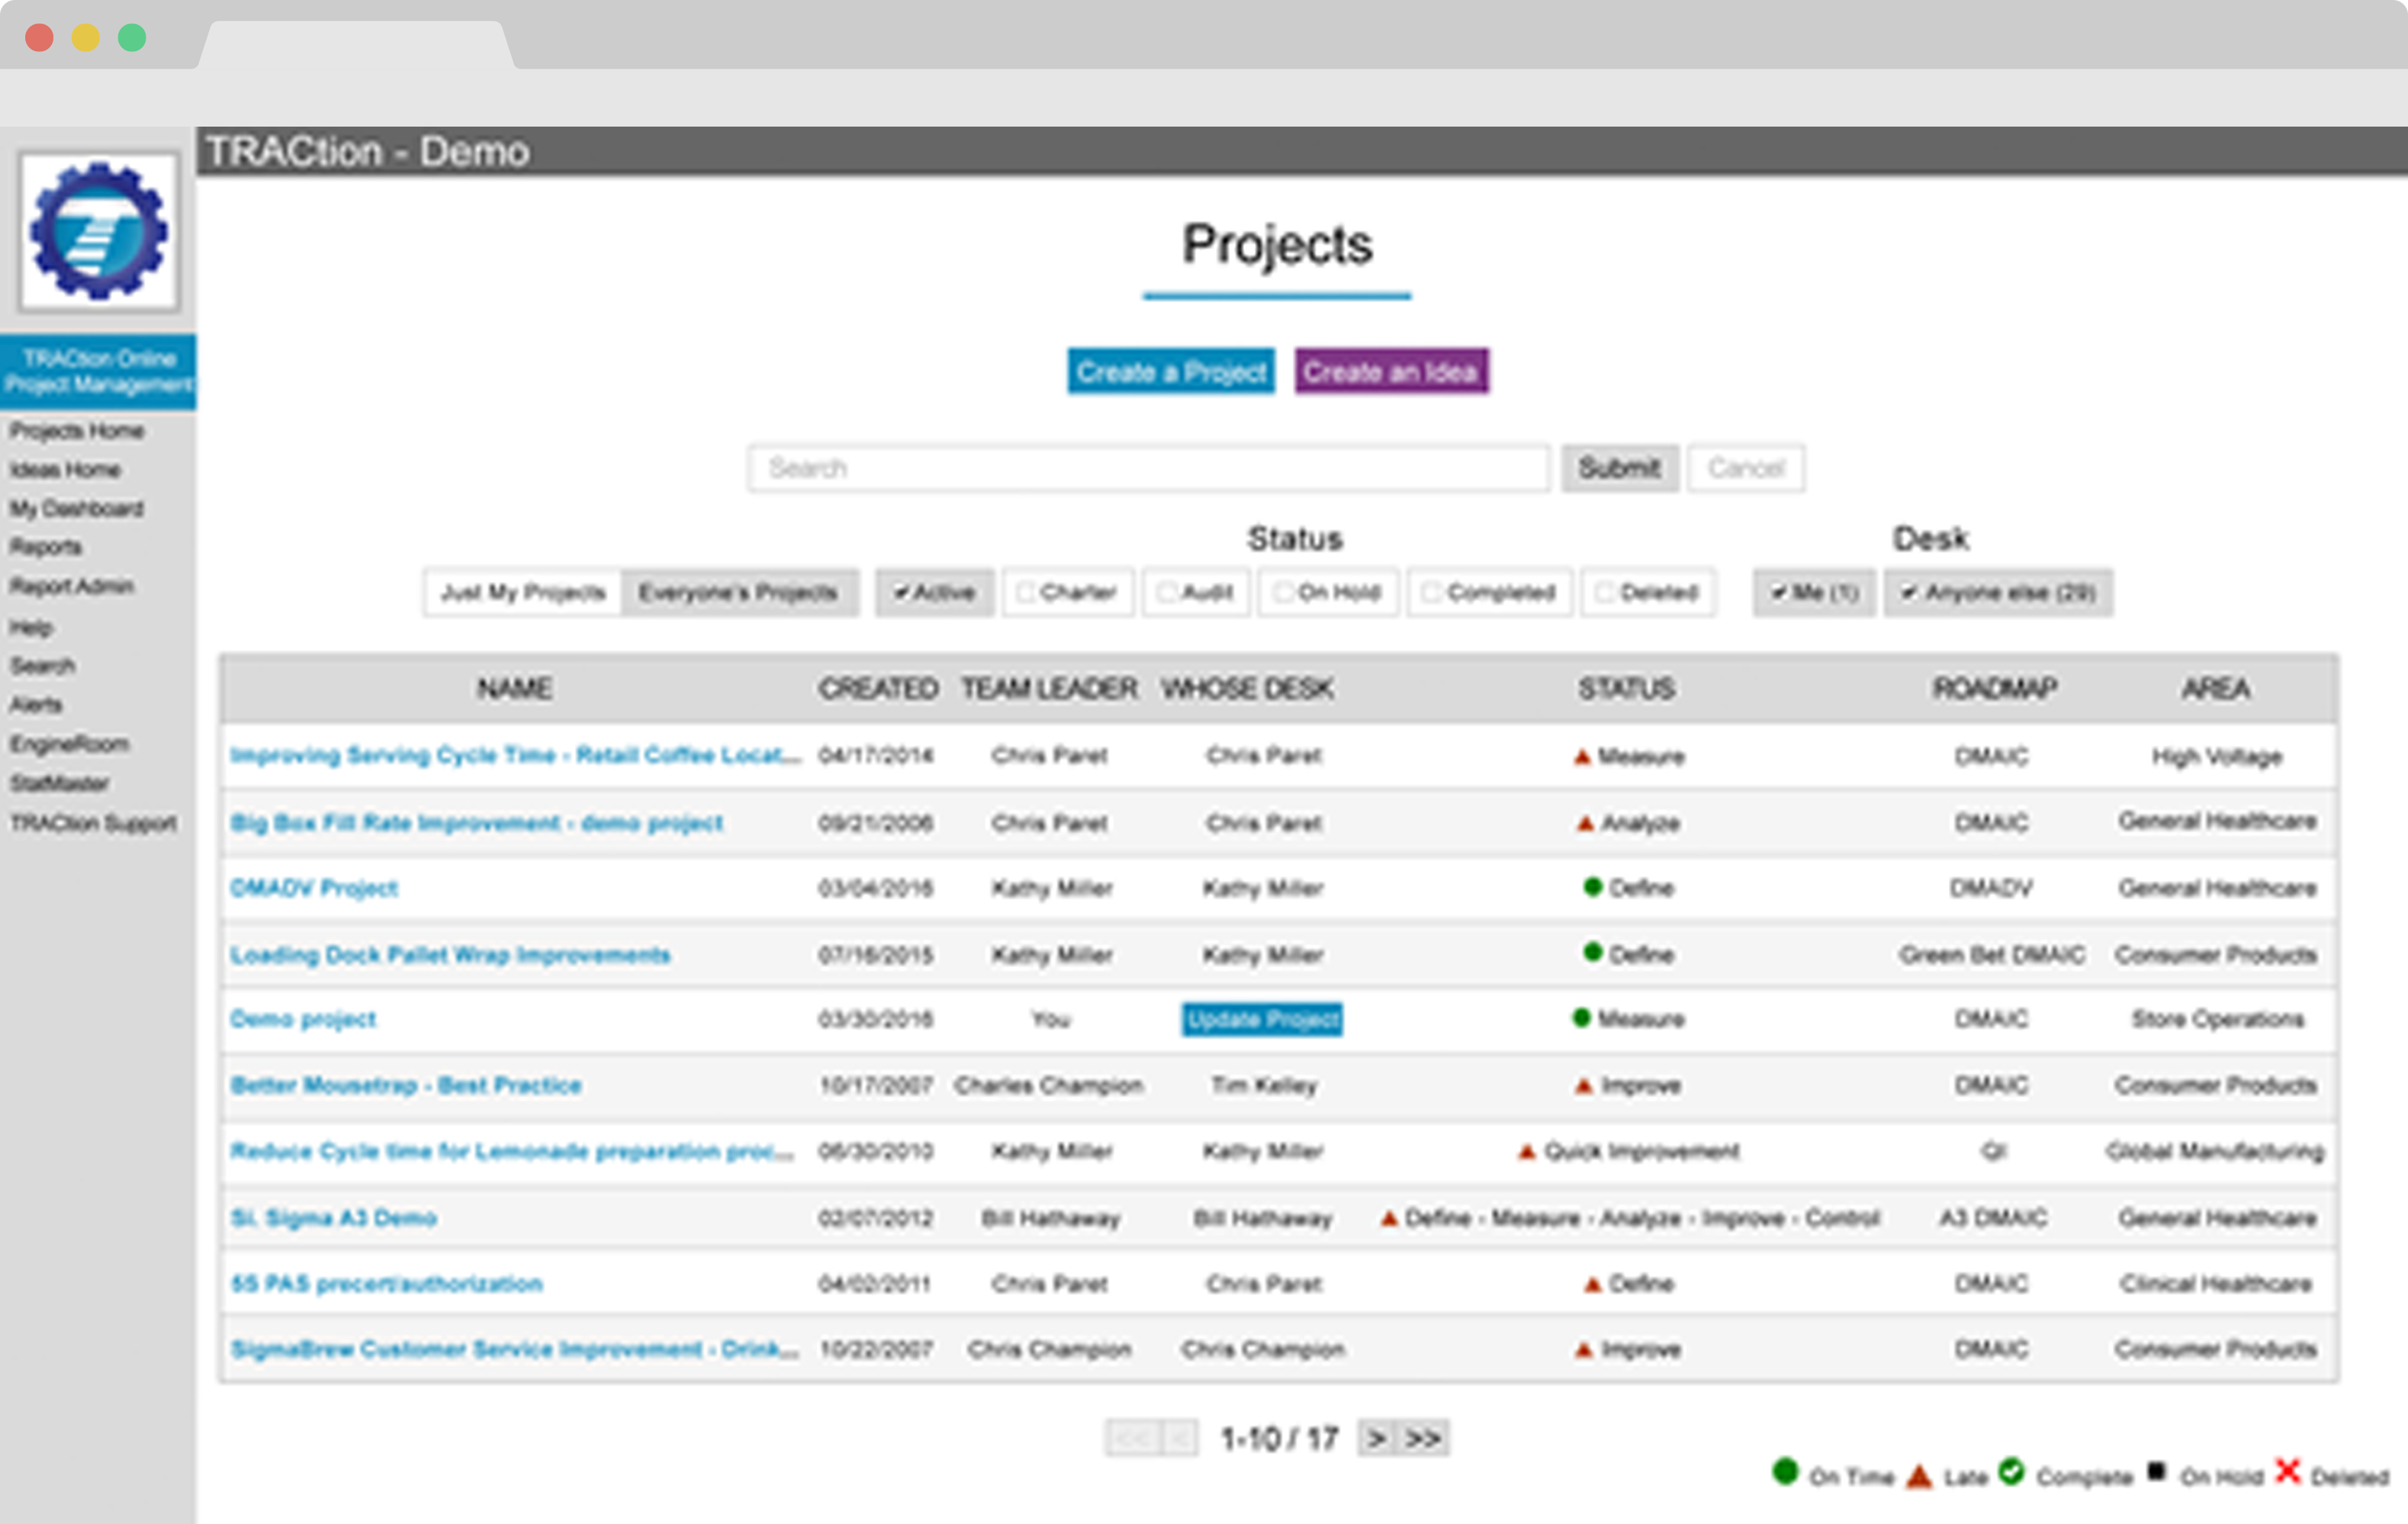Jump to last page using double arrow
The image size is (2408, 1524).
coord(1422,1437)
